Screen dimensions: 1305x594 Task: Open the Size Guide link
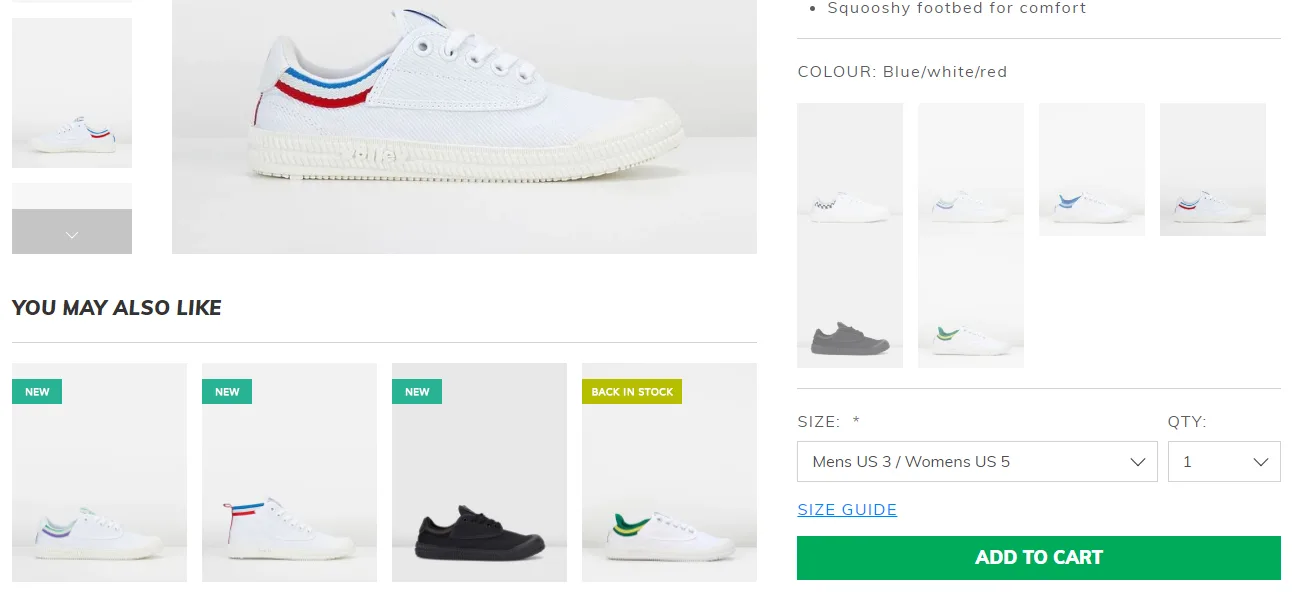coord(847,510)
